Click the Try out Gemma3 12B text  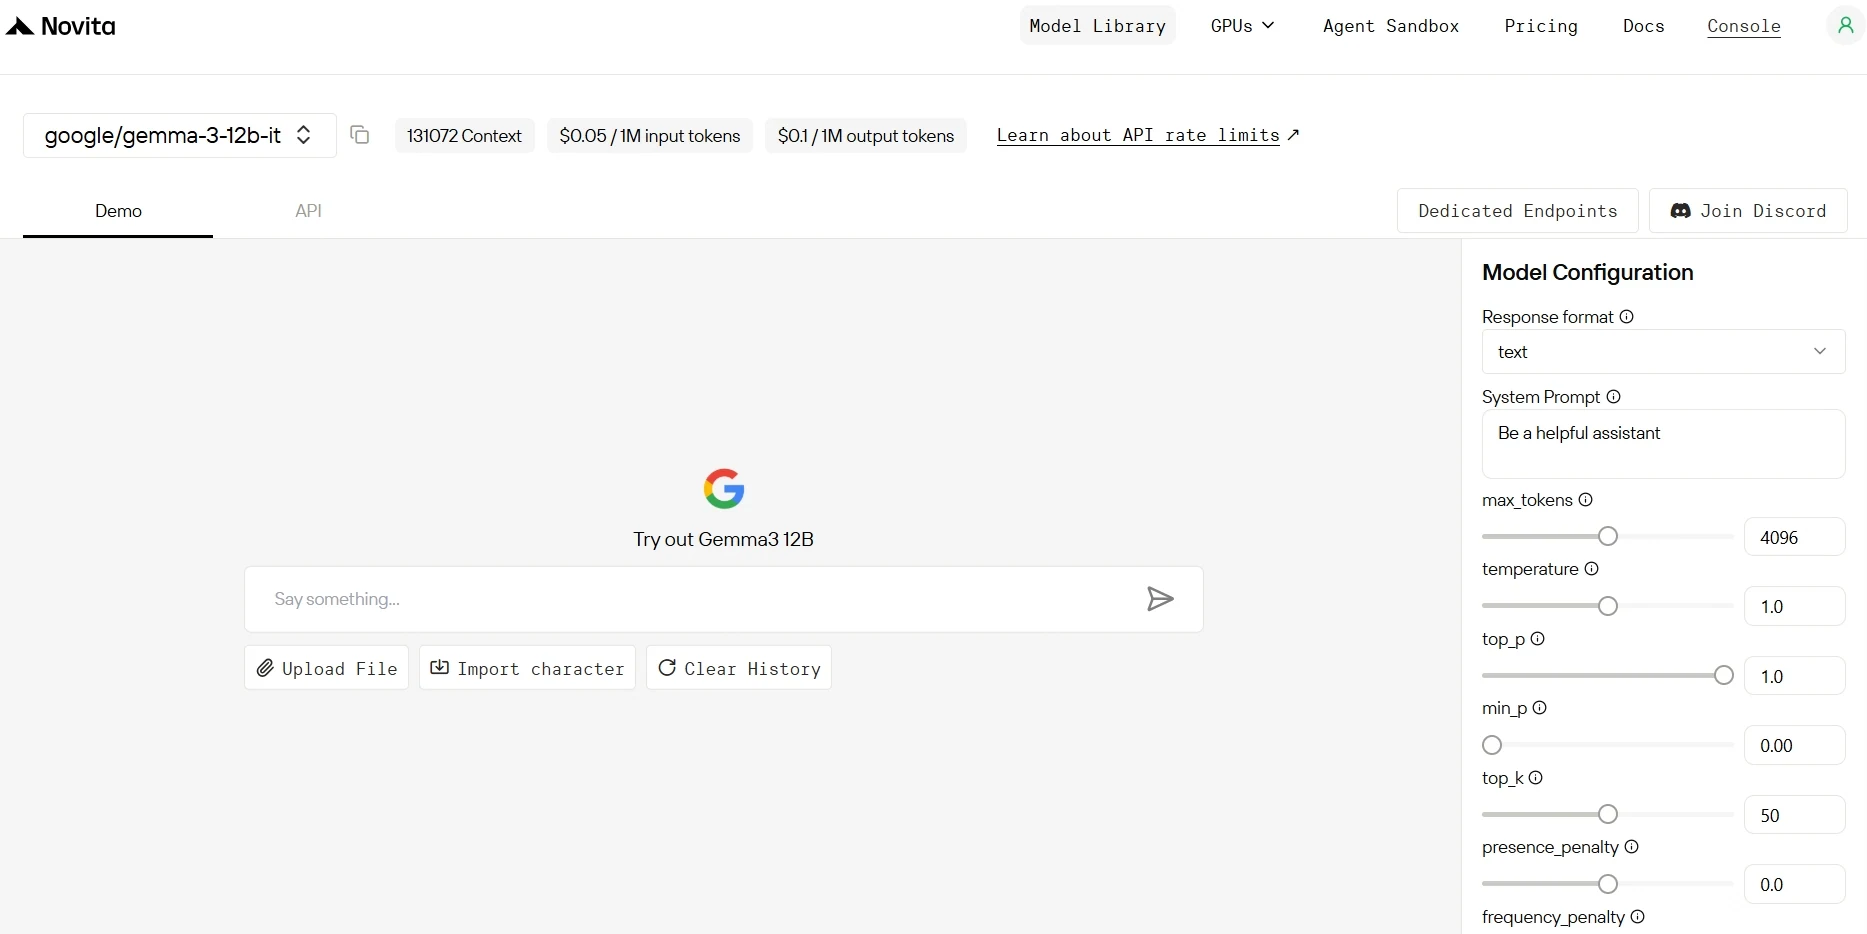pyautogui.click(x=723, y=539)
